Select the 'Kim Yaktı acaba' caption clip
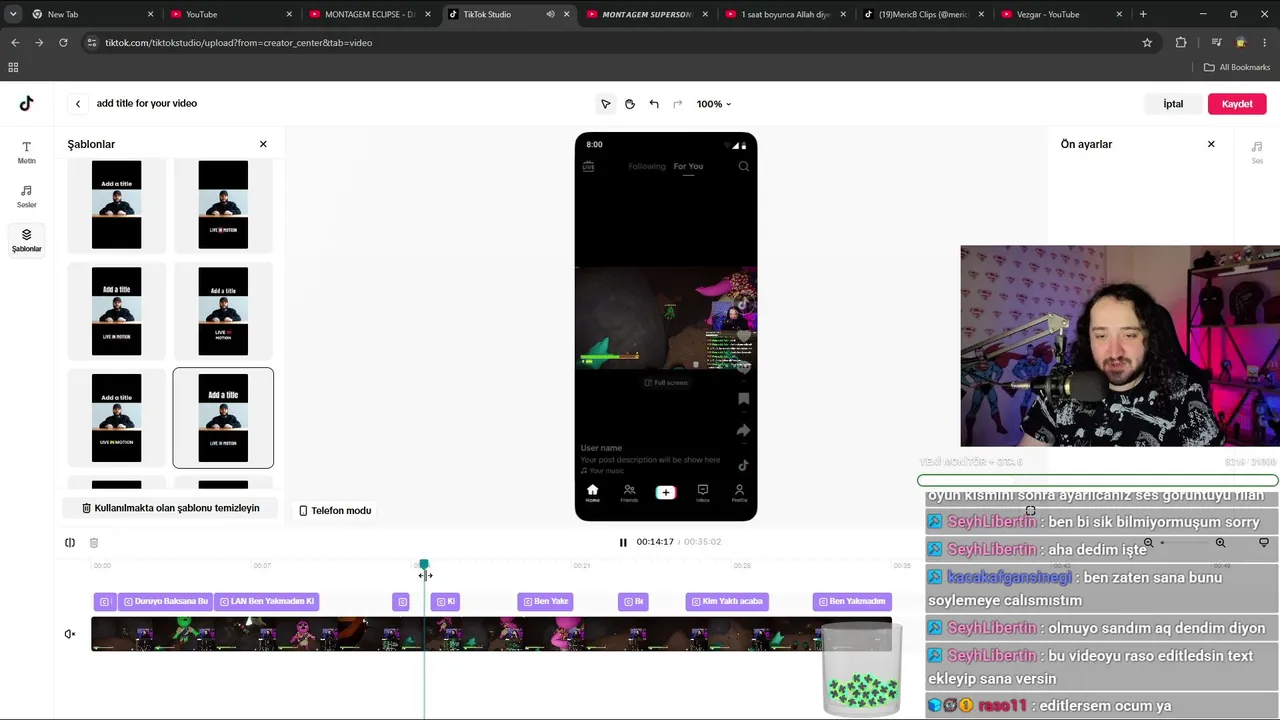 727,601
